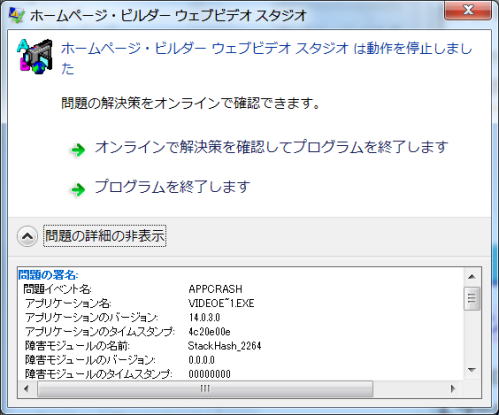Viewport: 499px width, 415px height.
Task: Select the version value 14.0.3.0
Action: 204,317
